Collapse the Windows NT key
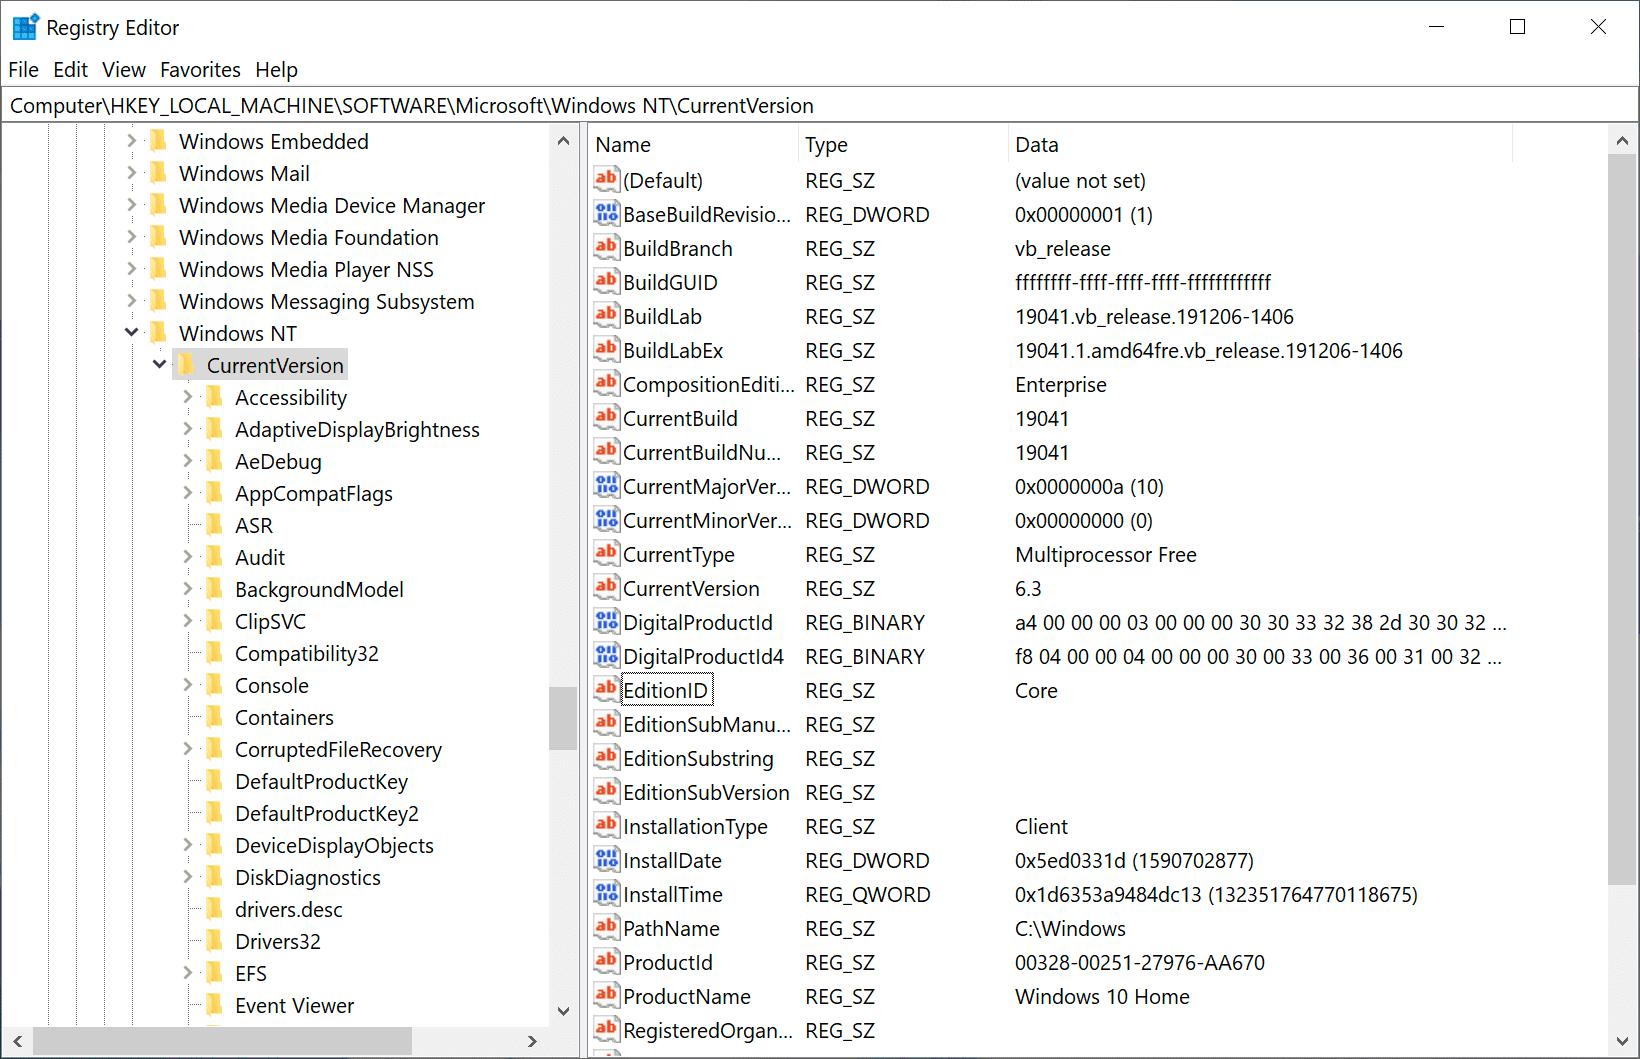This screenshot has width=1640, height=1059. (131, 332)
